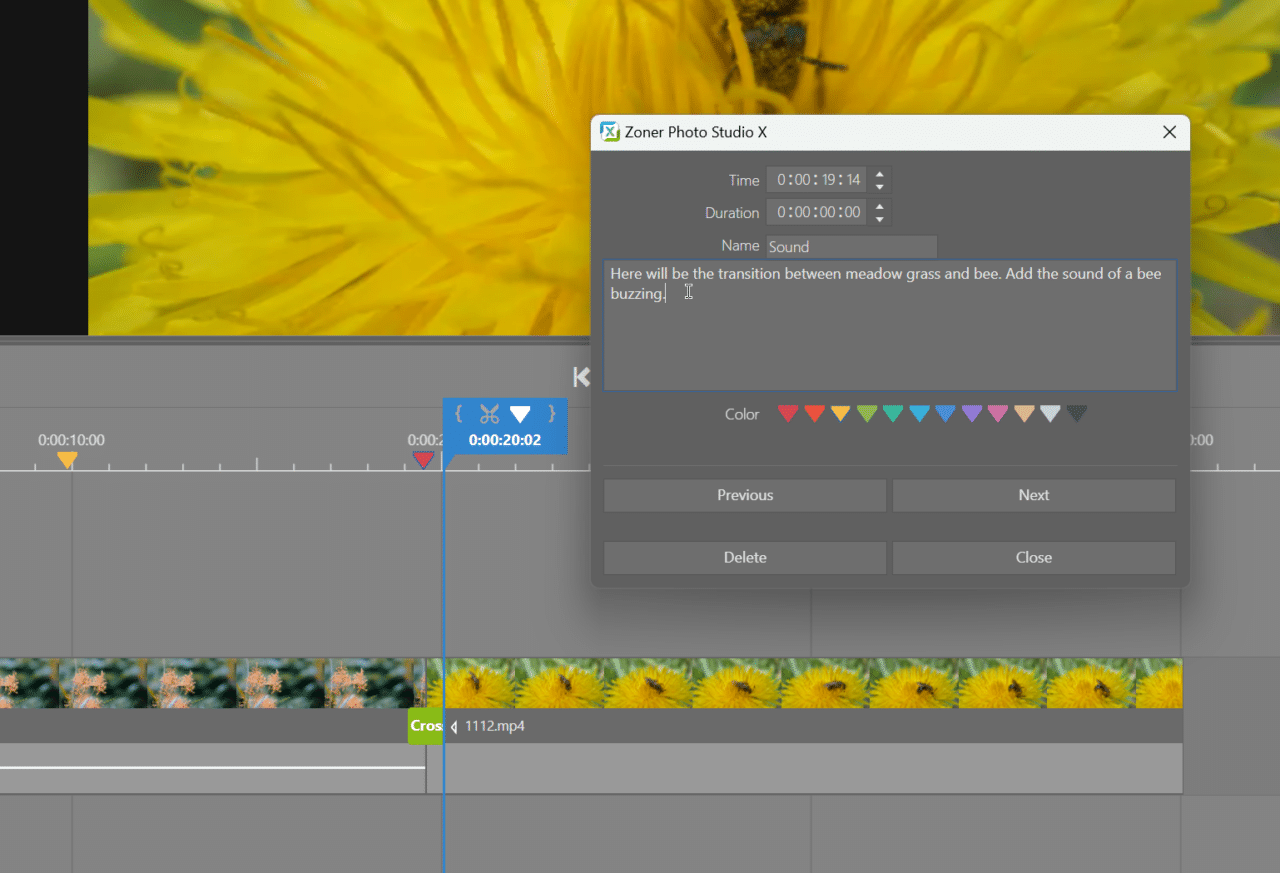This screenshot has height=873, width=1280.
Task: Split the clip with the scissors icon
Action: tap(490, 412)
